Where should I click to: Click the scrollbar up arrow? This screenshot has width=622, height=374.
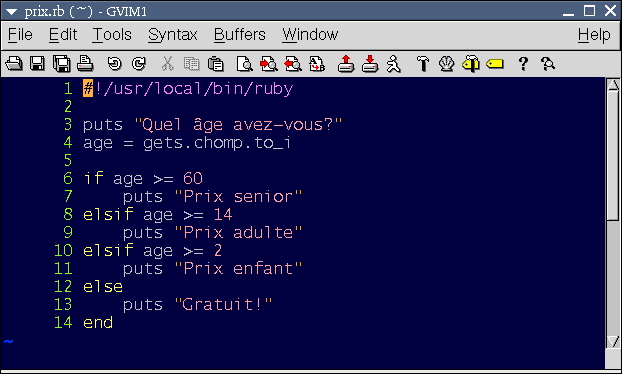pos(613,85)
